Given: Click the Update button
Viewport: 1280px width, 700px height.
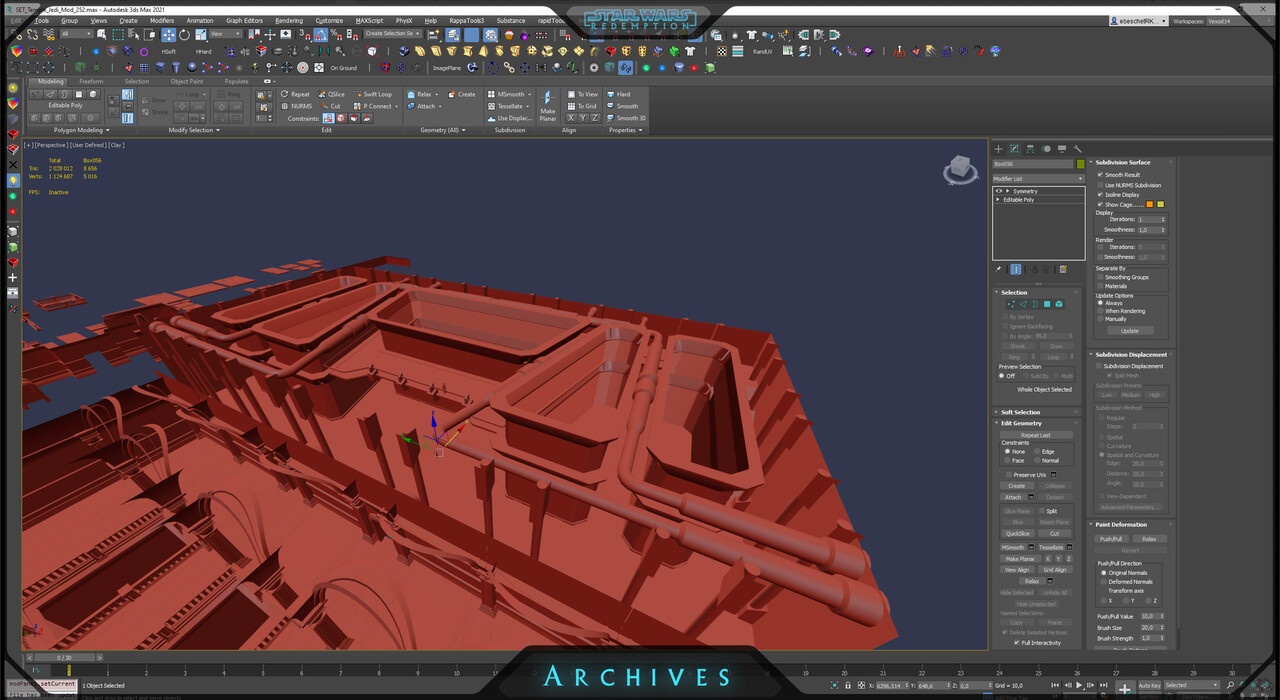Looking at the screenshot, I should pyautogui.click(x=1129, y=331).
